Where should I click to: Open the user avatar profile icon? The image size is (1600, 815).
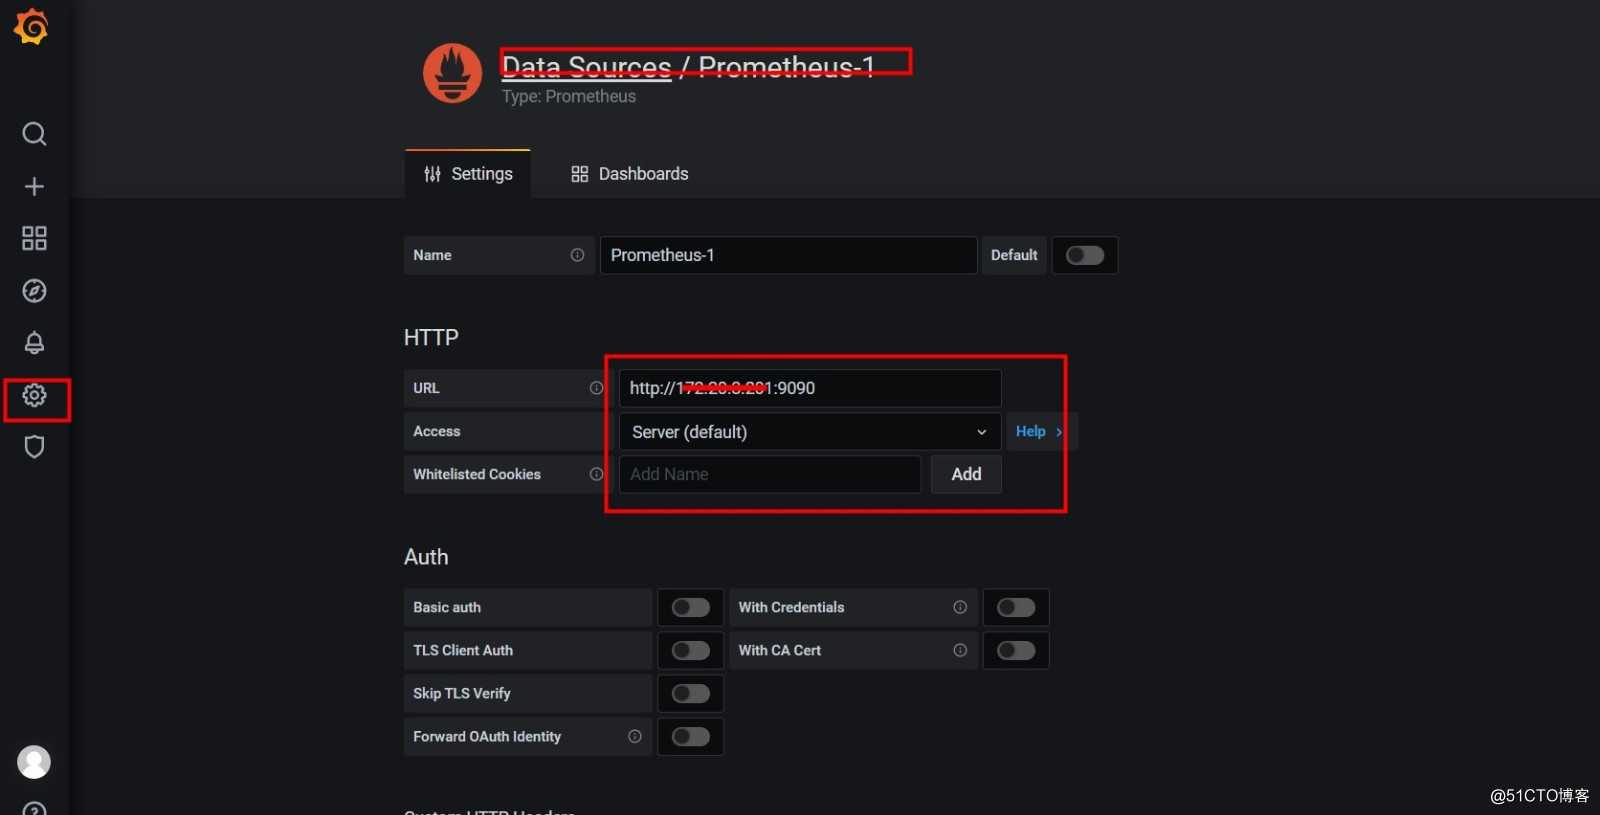coord(34,762)
